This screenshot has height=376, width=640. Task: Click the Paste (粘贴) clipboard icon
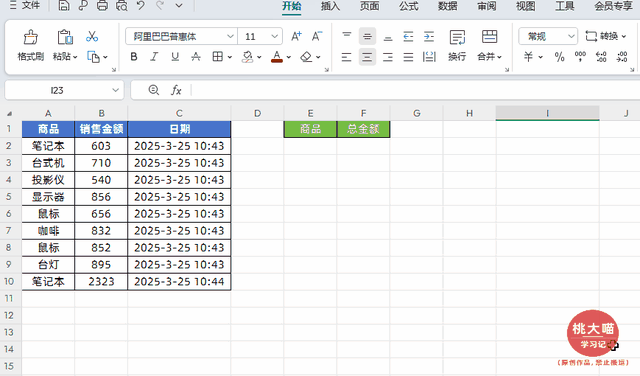click(x=64, y=37)
